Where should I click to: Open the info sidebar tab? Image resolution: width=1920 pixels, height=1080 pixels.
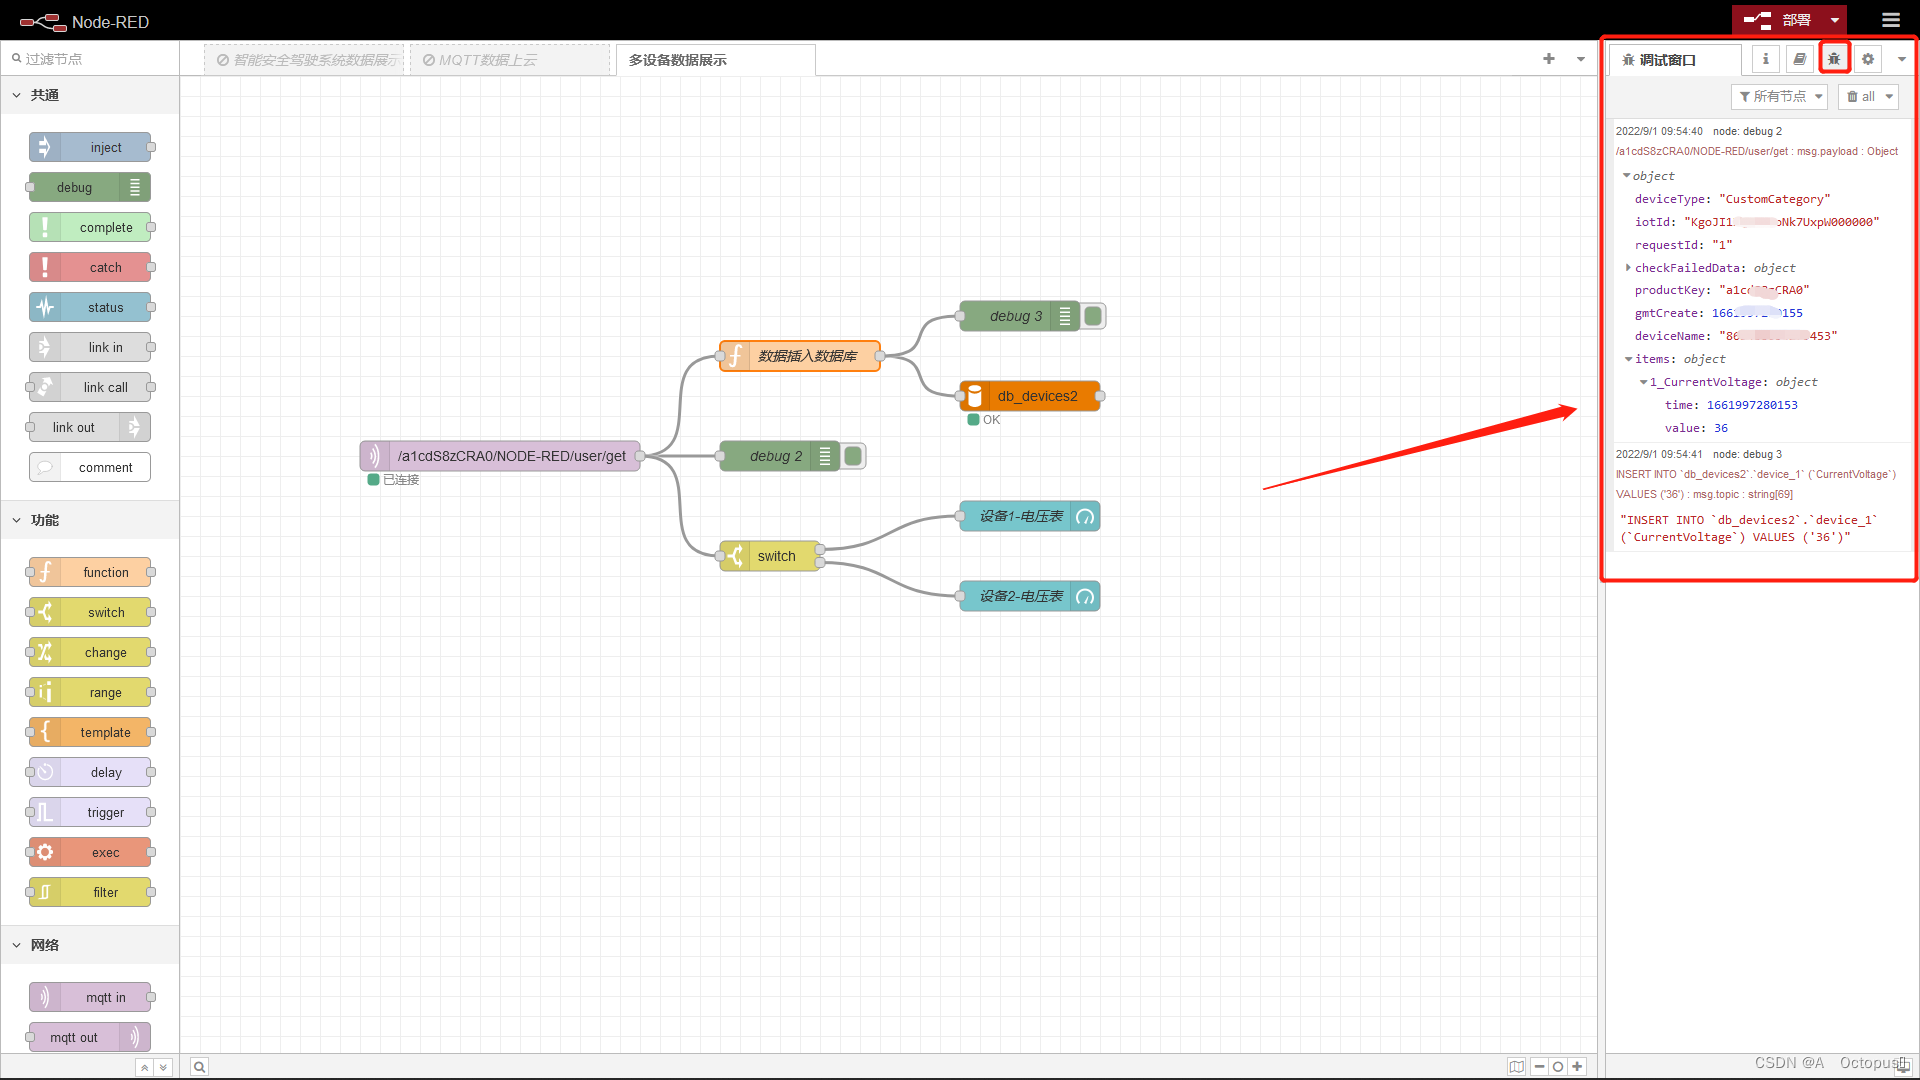pyautogui.click(x=1766, y=59)
